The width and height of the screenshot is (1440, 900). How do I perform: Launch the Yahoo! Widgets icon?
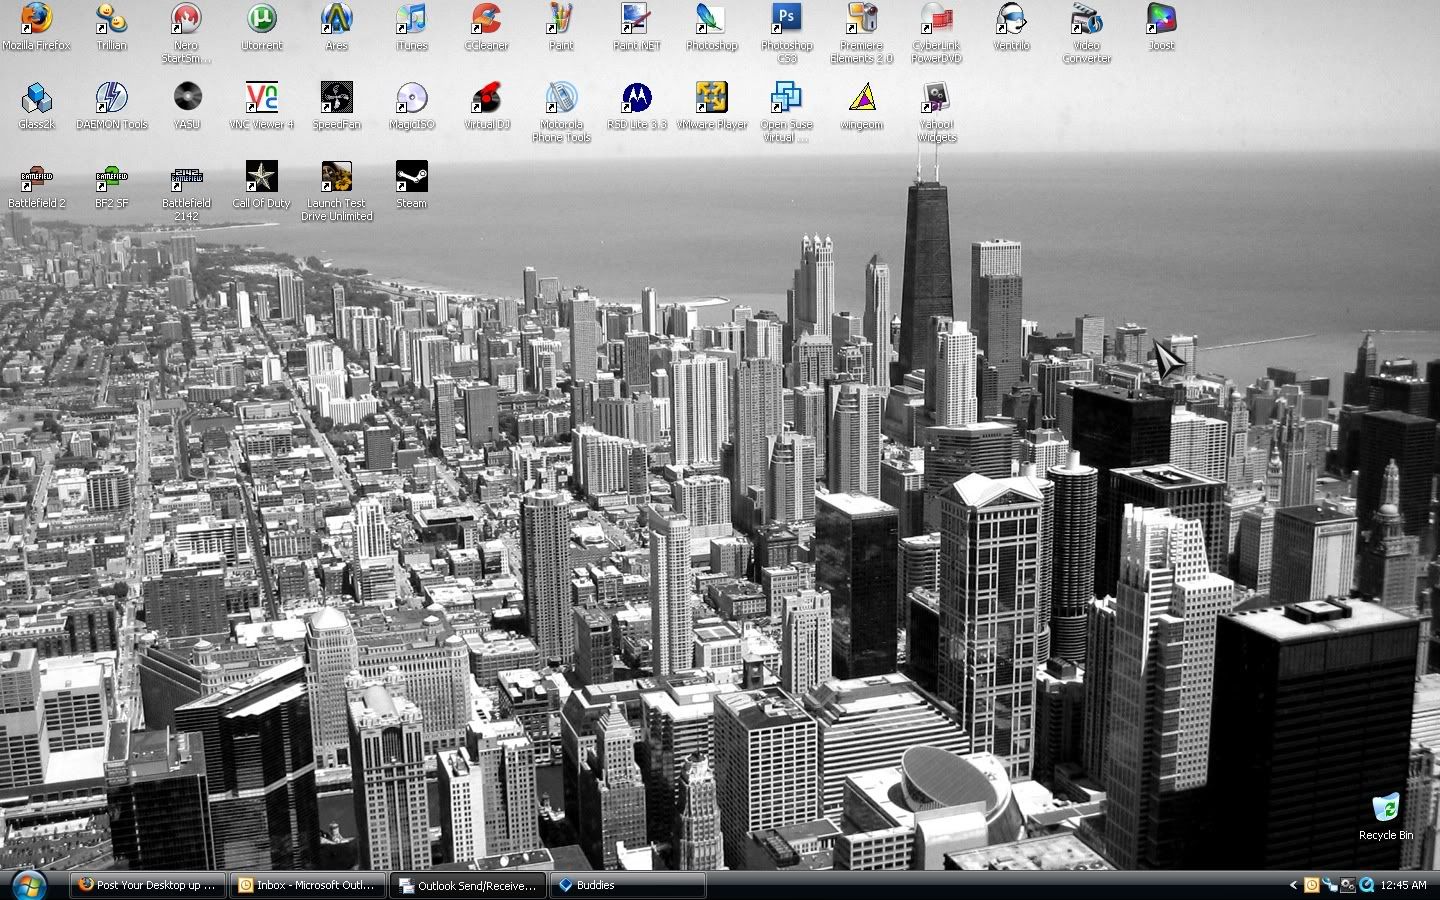(x=937, y=112)
